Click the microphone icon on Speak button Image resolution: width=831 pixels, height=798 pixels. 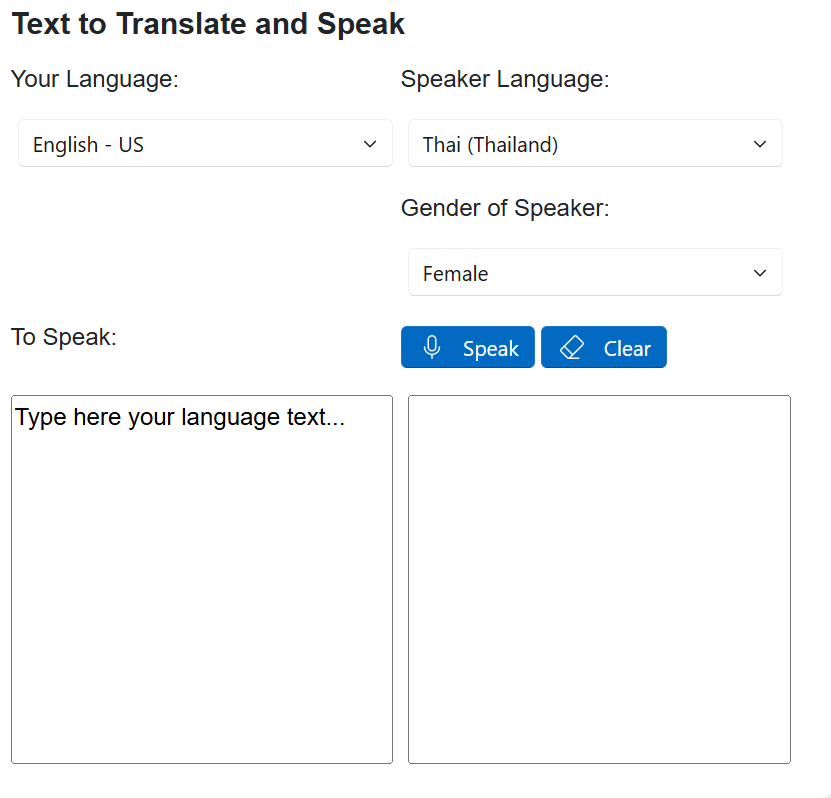432,347
